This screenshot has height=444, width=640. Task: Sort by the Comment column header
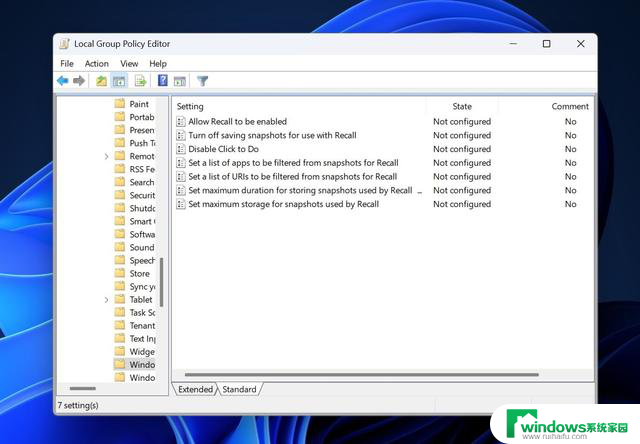click(x=570, y=107)
